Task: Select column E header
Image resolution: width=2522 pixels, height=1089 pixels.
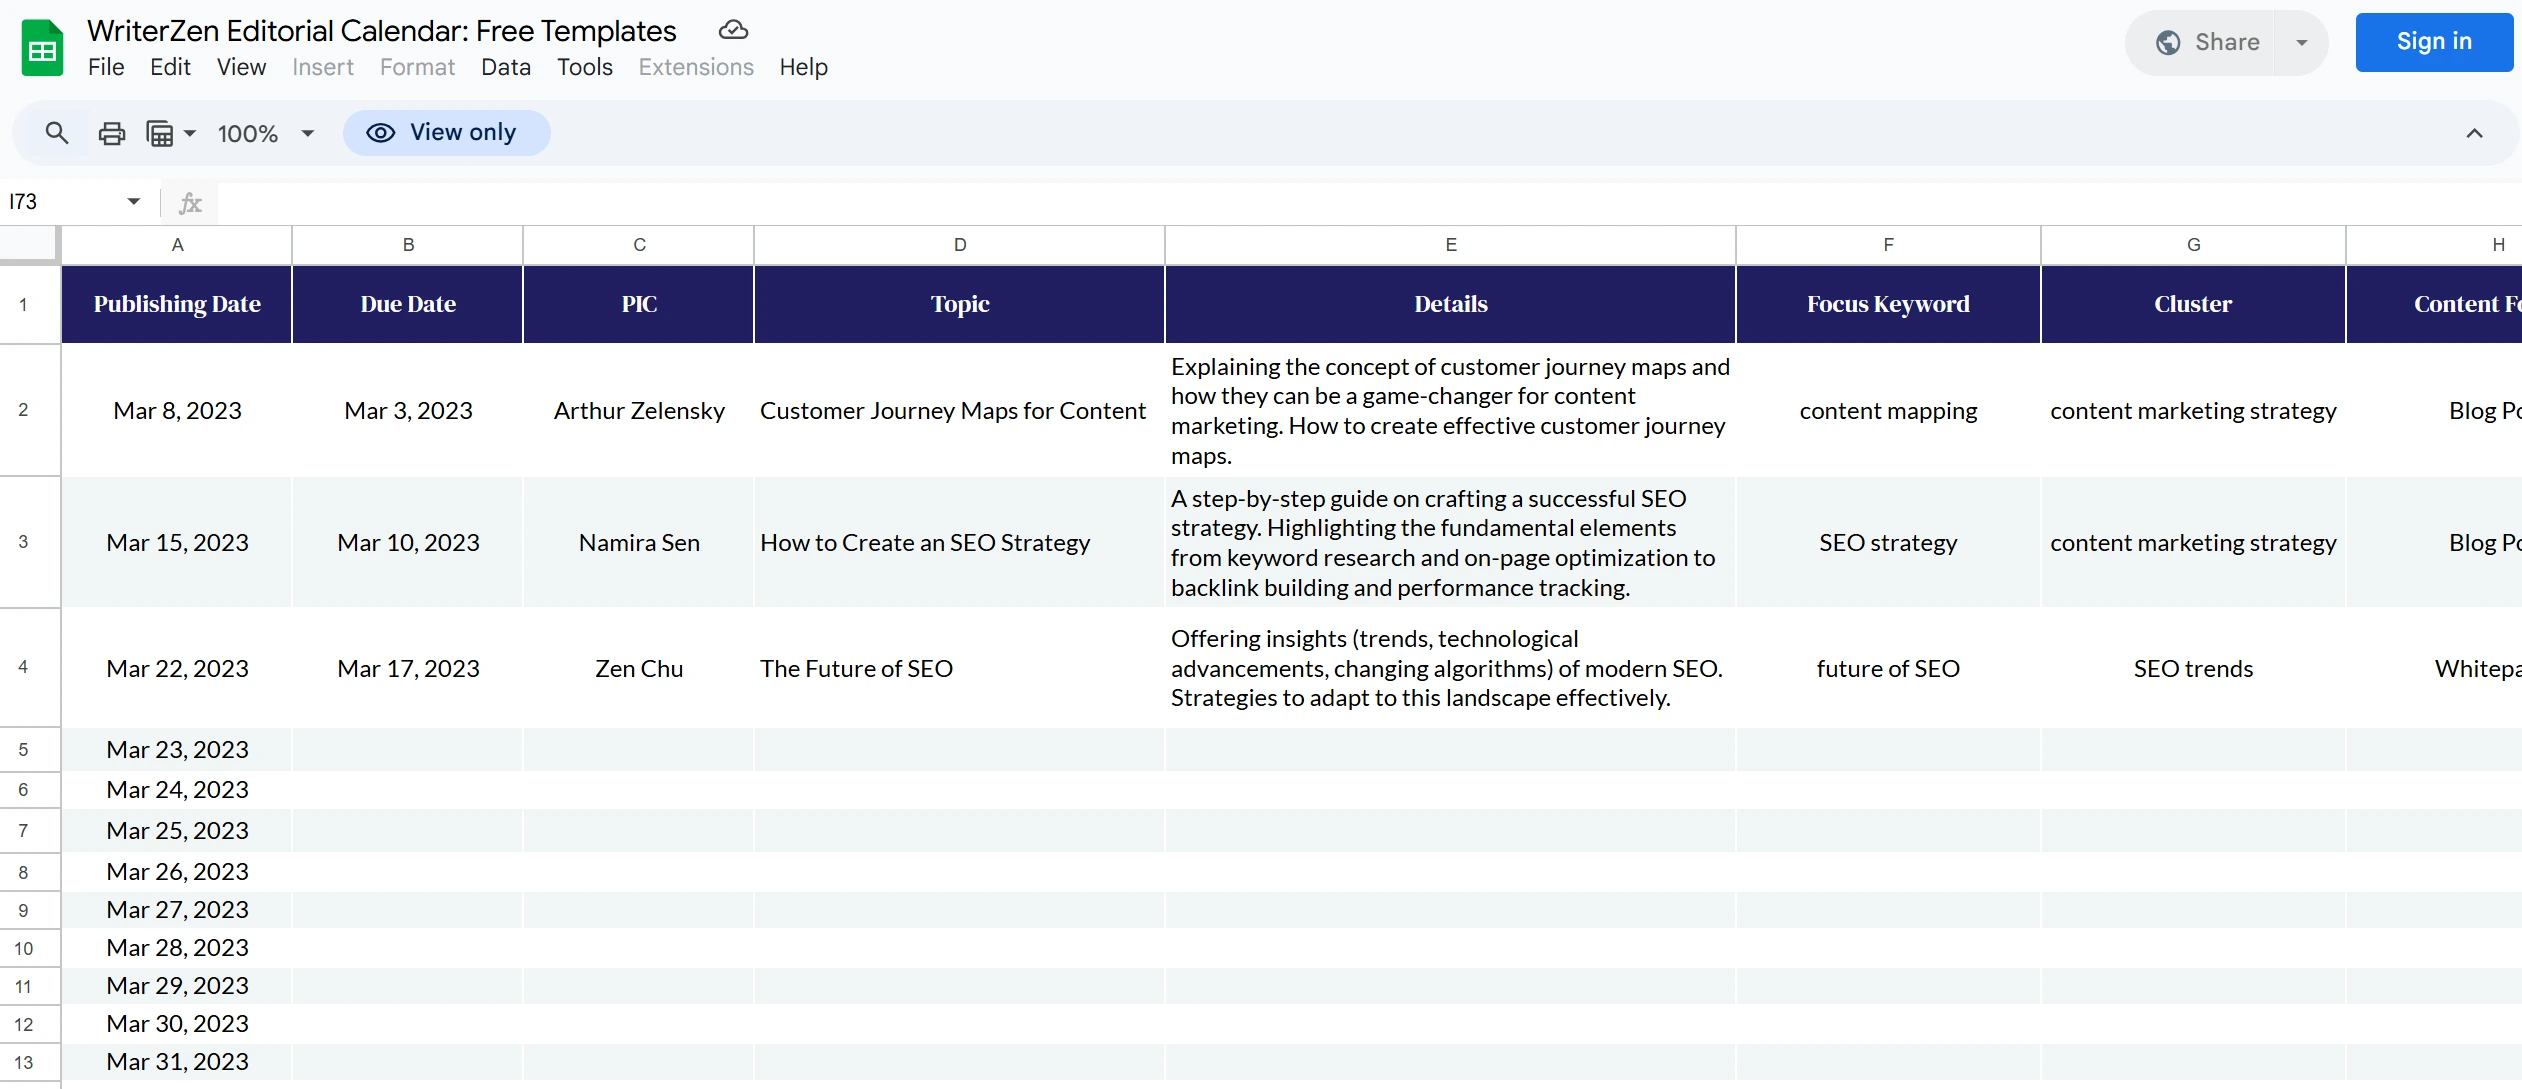Action: [1450, 245]
